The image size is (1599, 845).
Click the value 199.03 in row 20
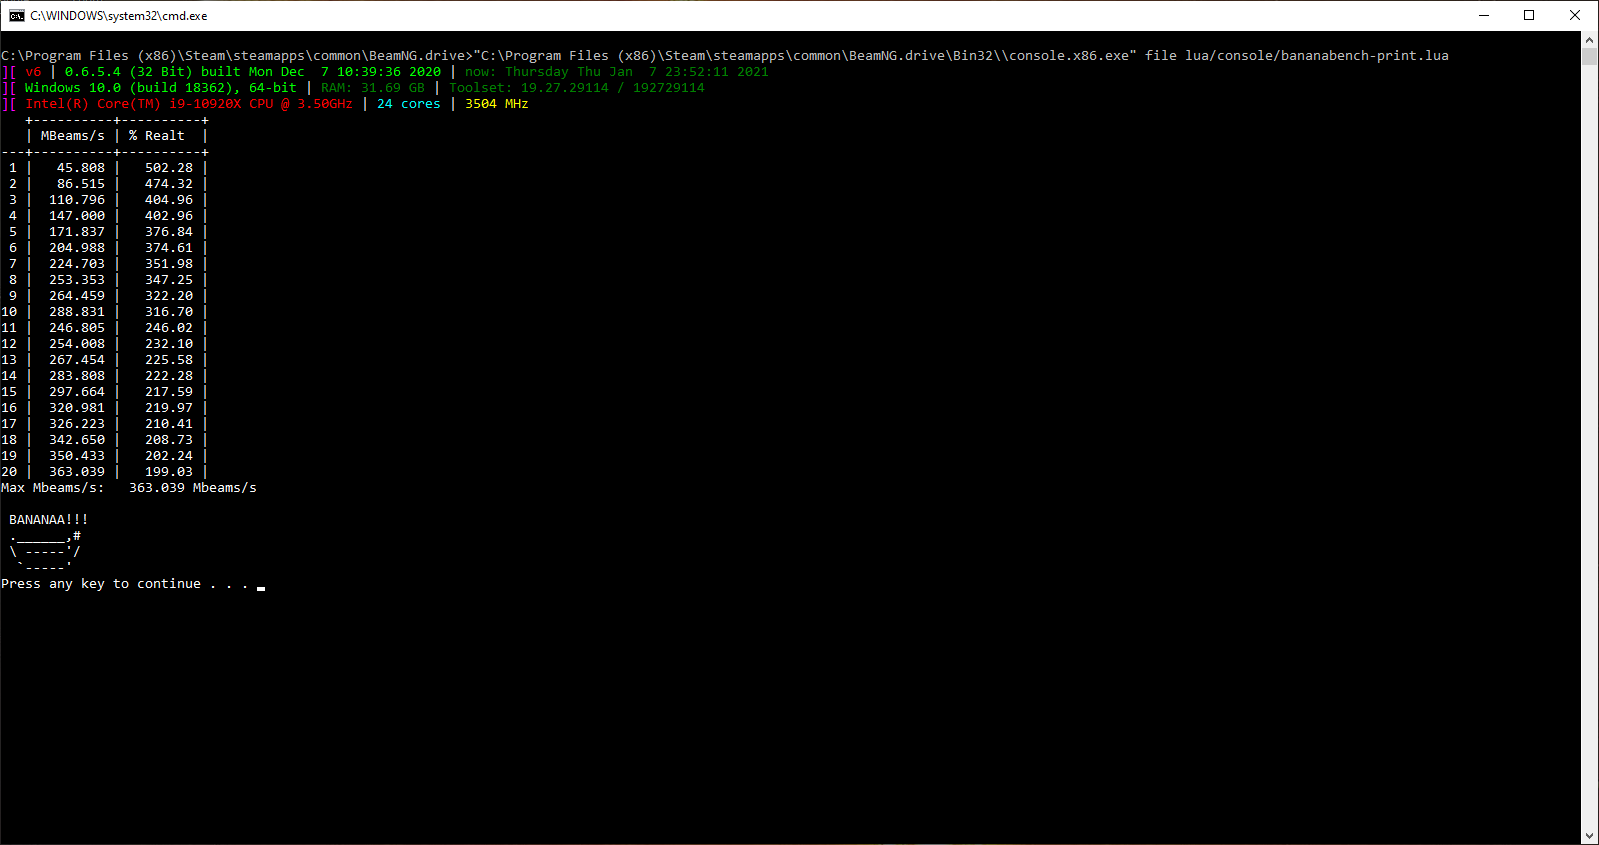coord(169,472)
